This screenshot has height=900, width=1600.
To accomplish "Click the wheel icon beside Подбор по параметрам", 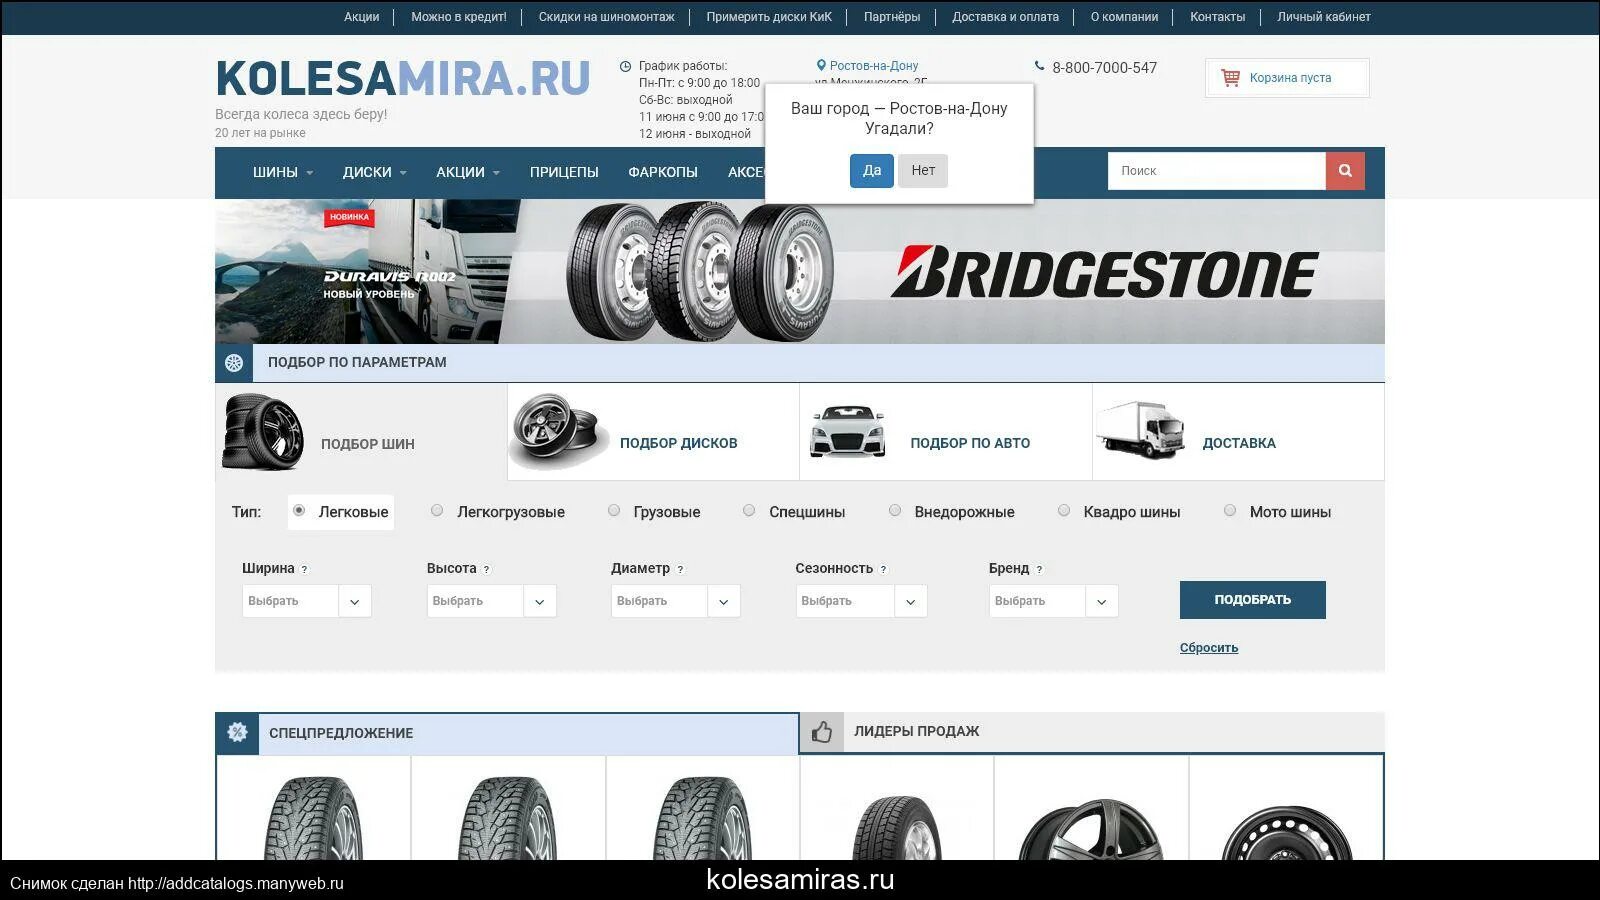I will tap(234, 363).
